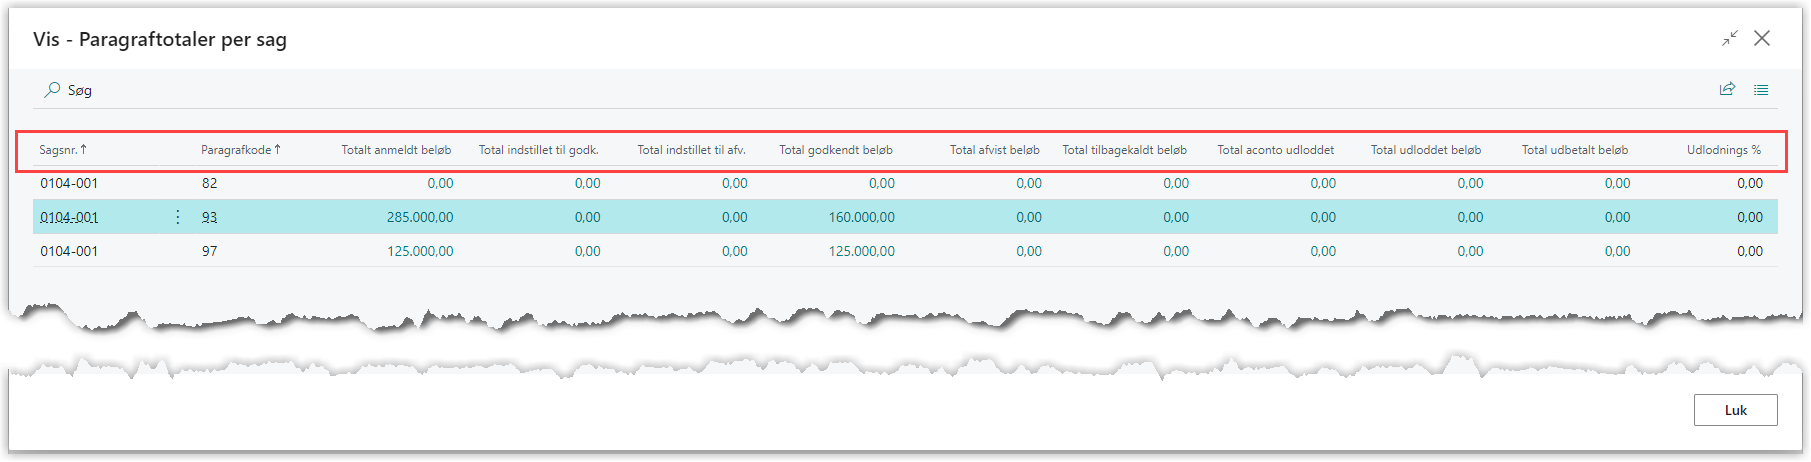
Task: Open anmeldt beløb 0,00 in row 82
Action: pos(440,183)
